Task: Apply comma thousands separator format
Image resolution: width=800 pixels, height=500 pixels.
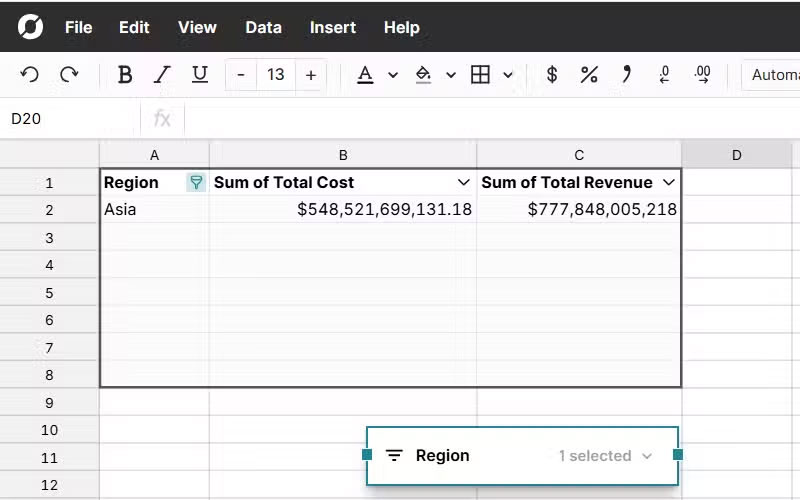Action: point(627,75)
